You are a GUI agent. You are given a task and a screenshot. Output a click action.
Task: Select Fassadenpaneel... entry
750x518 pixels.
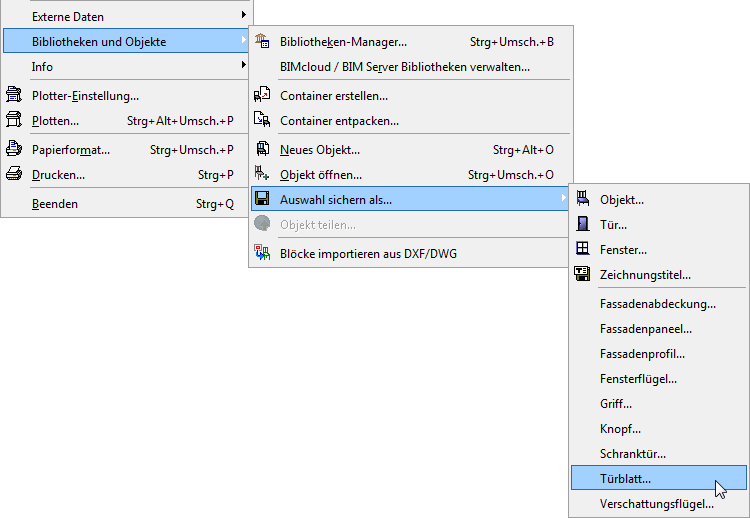tap(646, 329)
